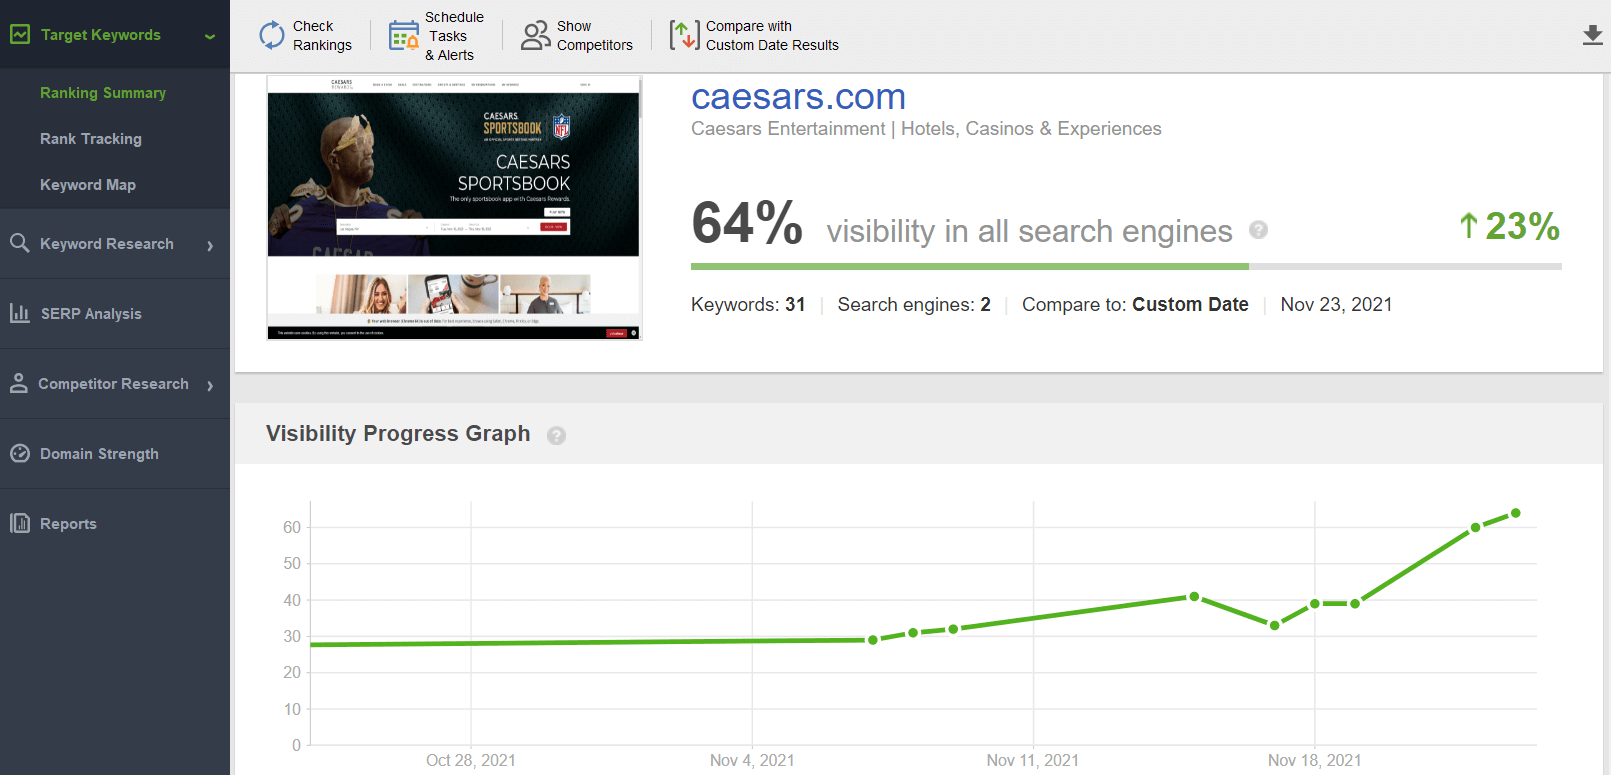Viewport: 1611px width, 775px height.
Task: Collapse the Target Keywords section
Action: [210, 36]
